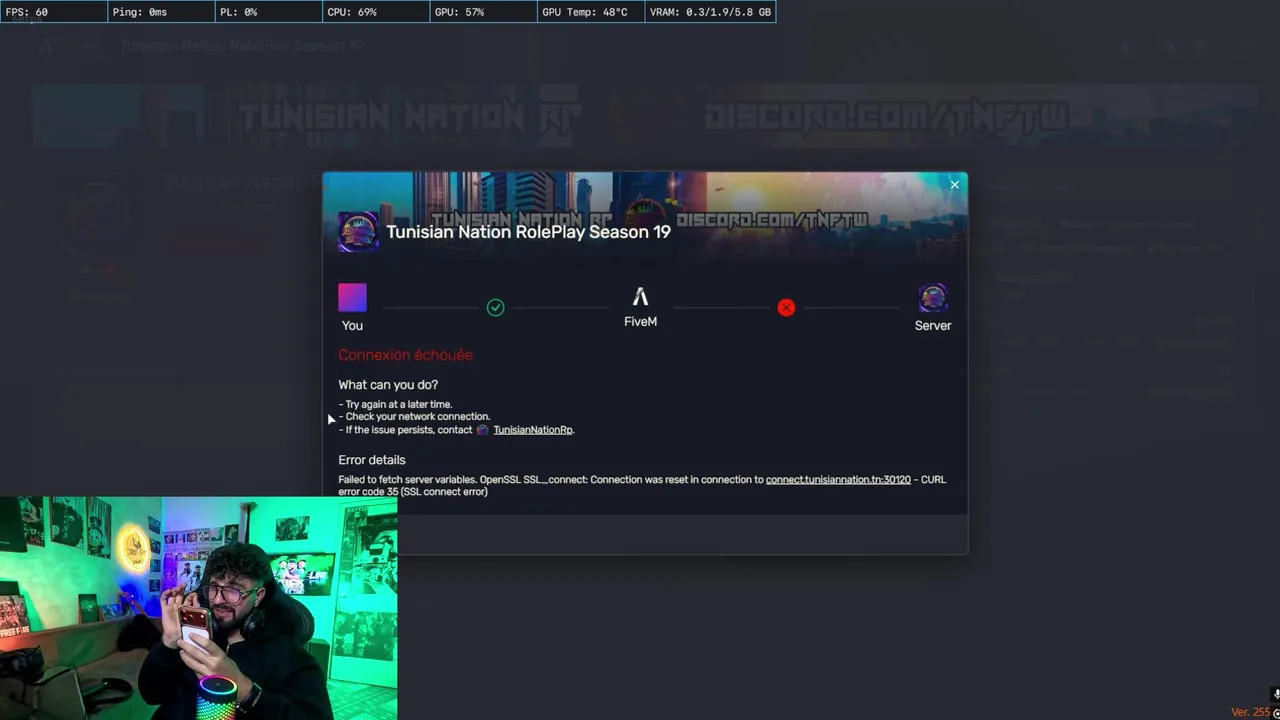This screenshot has height=720, width=1280.
Task: Close the connection failed dialog
Action: [954, 185]
